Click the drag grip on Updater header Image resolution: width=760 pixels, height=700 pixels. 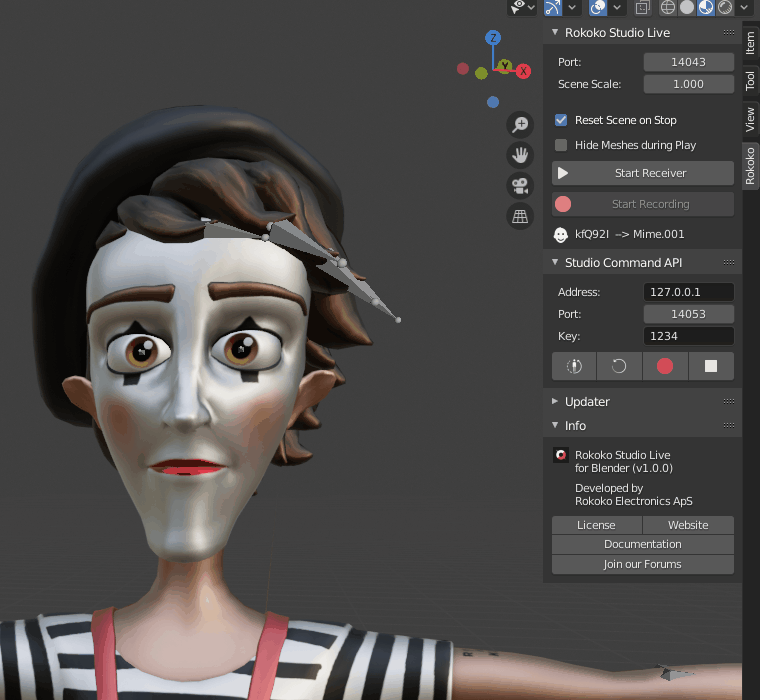click(728, 401)
